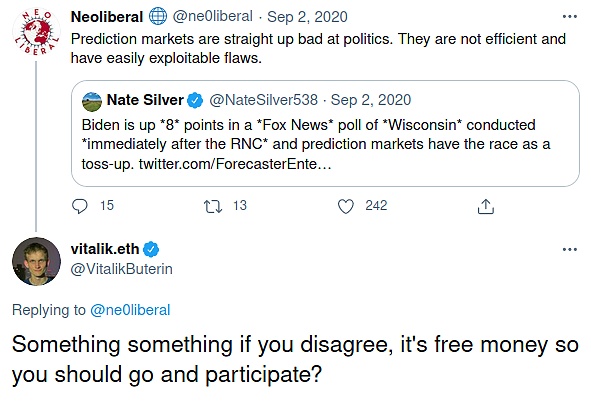
Task: Open more options on Neoliberal's tweet
Action: click(x=570, y=17)
